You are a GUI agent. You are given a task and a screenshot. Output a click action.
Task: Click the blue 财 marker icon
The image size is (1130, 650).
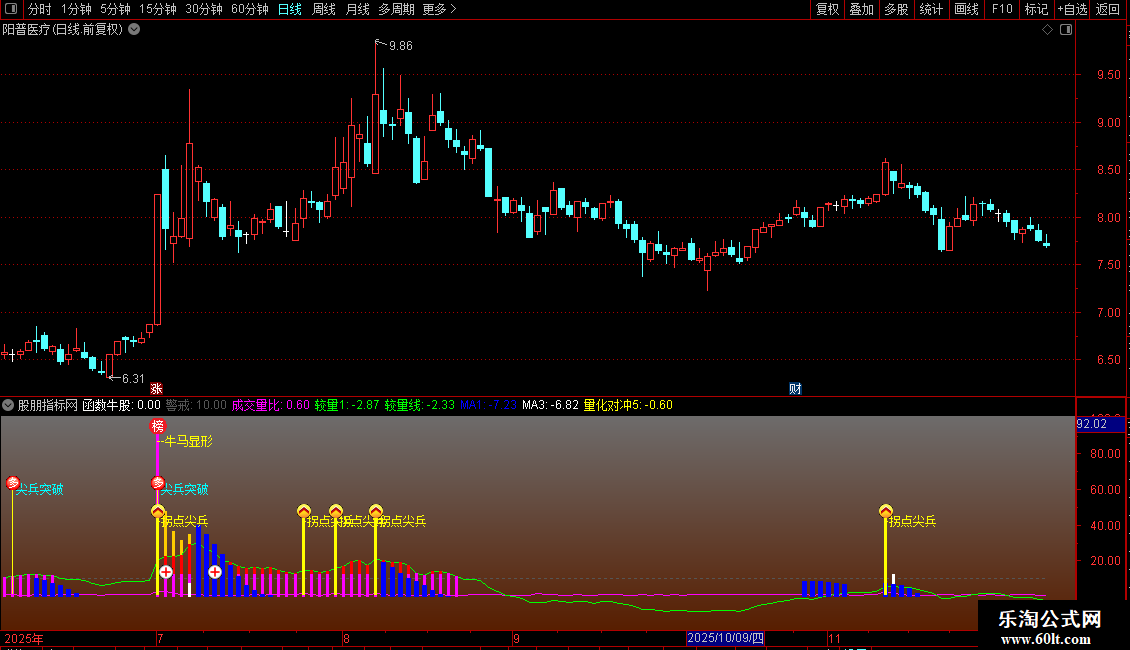[795, 389]
